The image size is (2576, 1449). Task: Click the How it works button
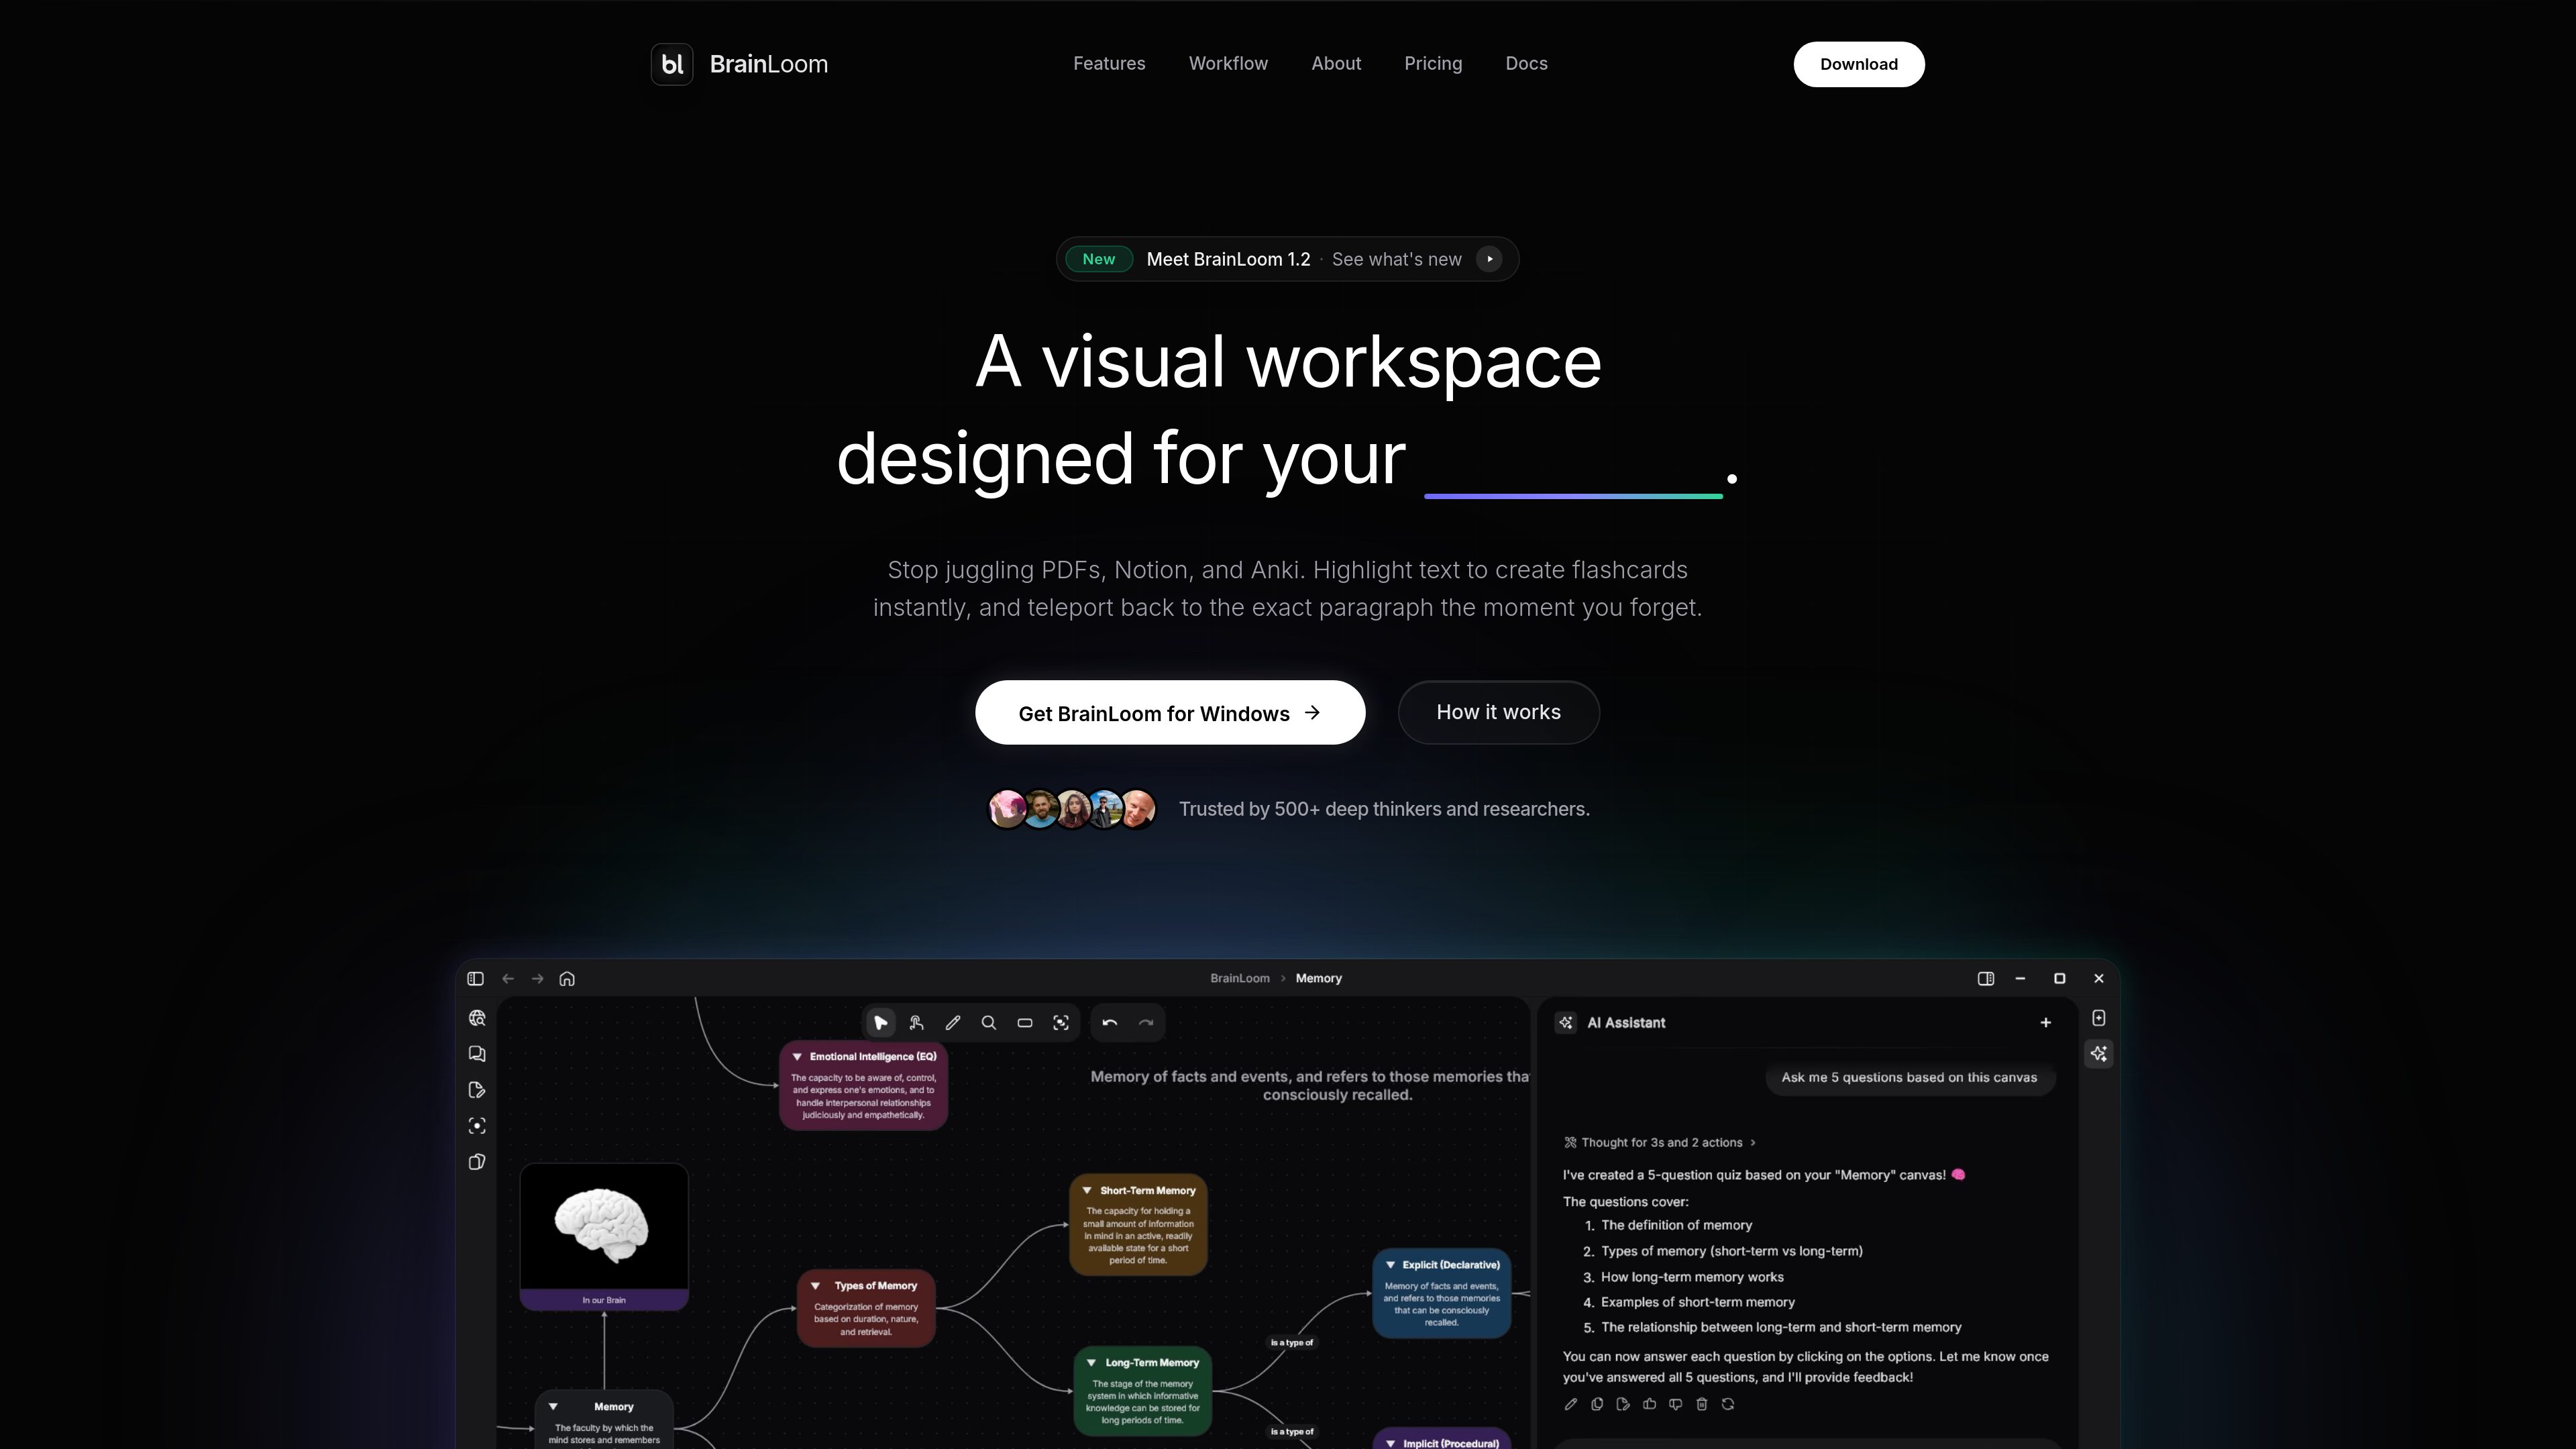[x=1498, y=712]
